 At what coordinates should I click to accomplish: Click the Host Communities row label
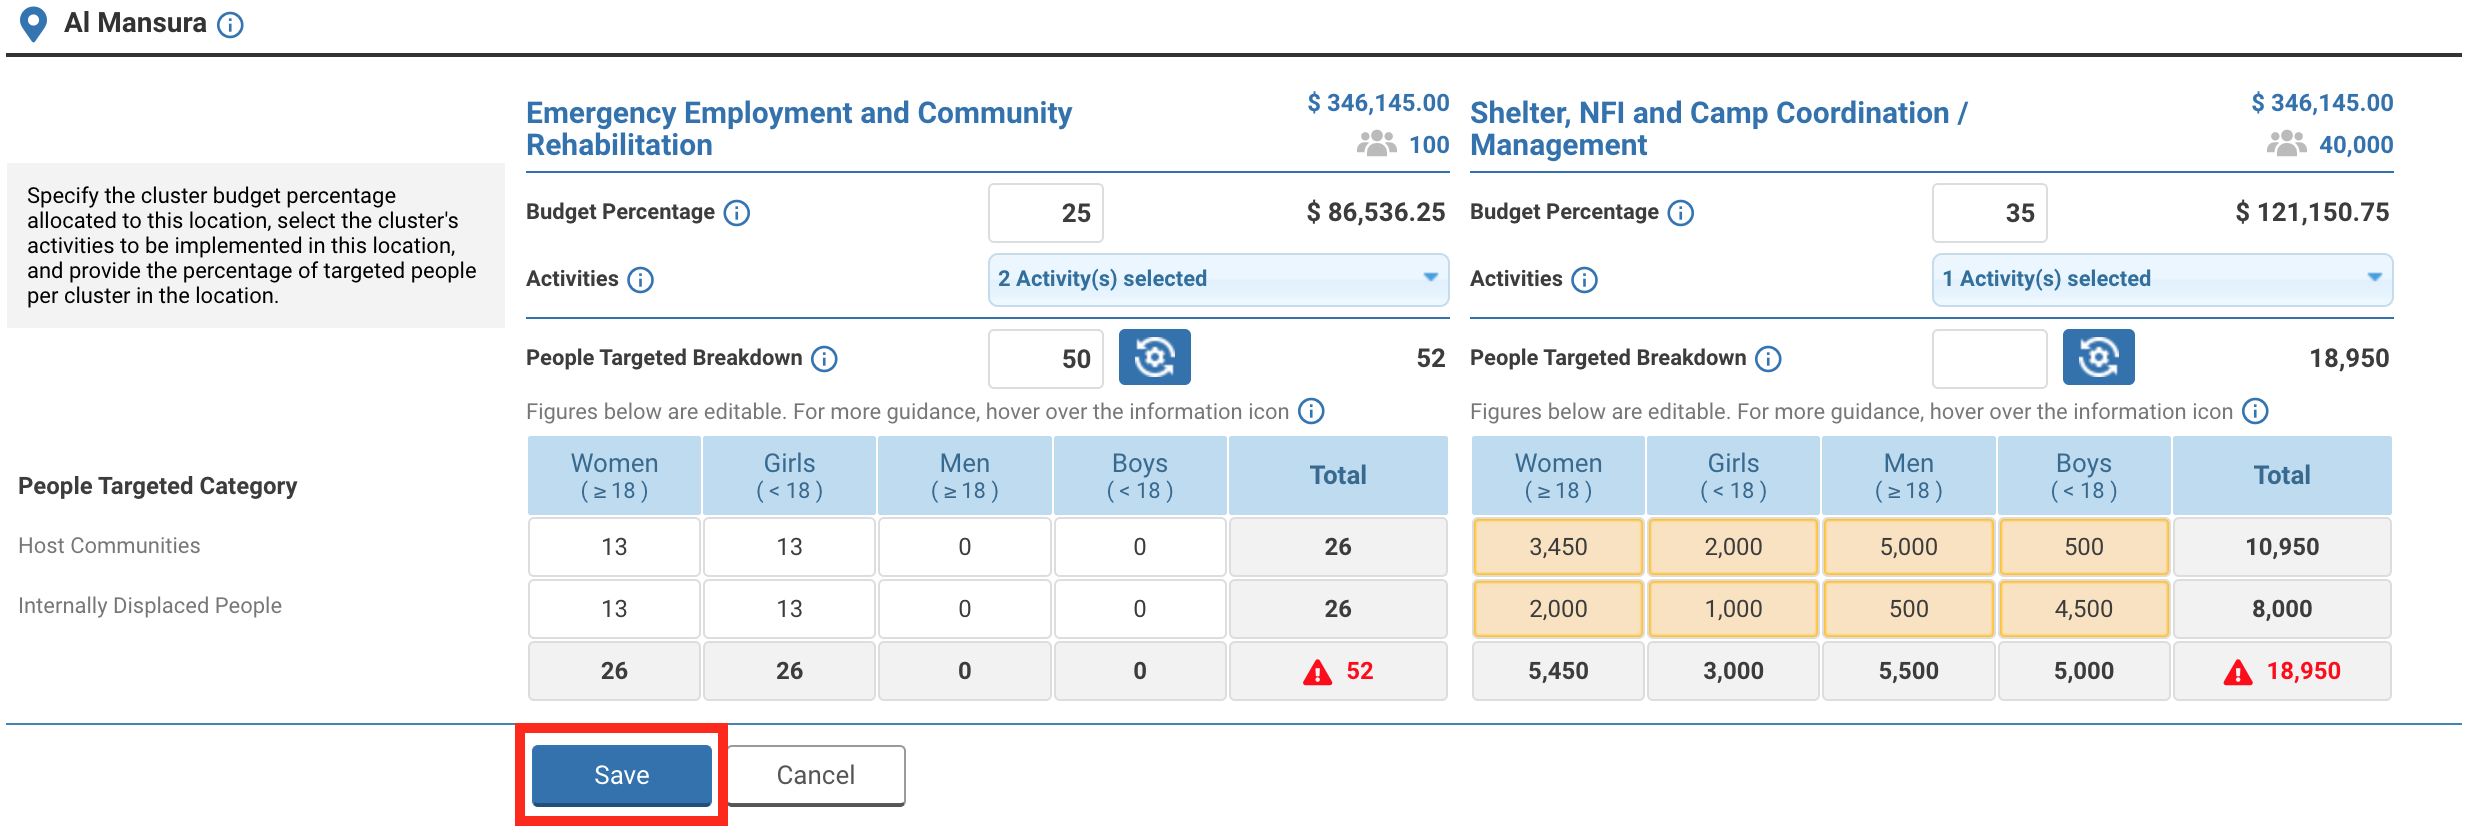[x=109, y=546]
